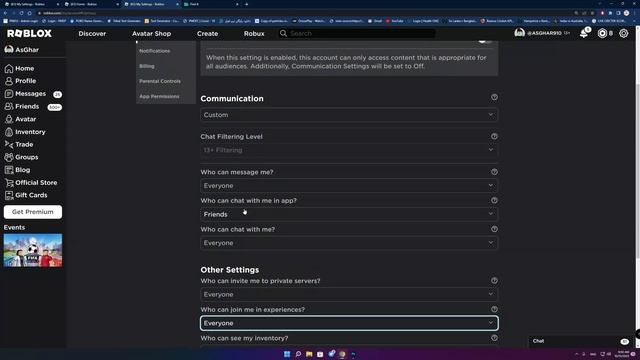
Task: Show help for join me in experiences
Action: tap(494, 309)
